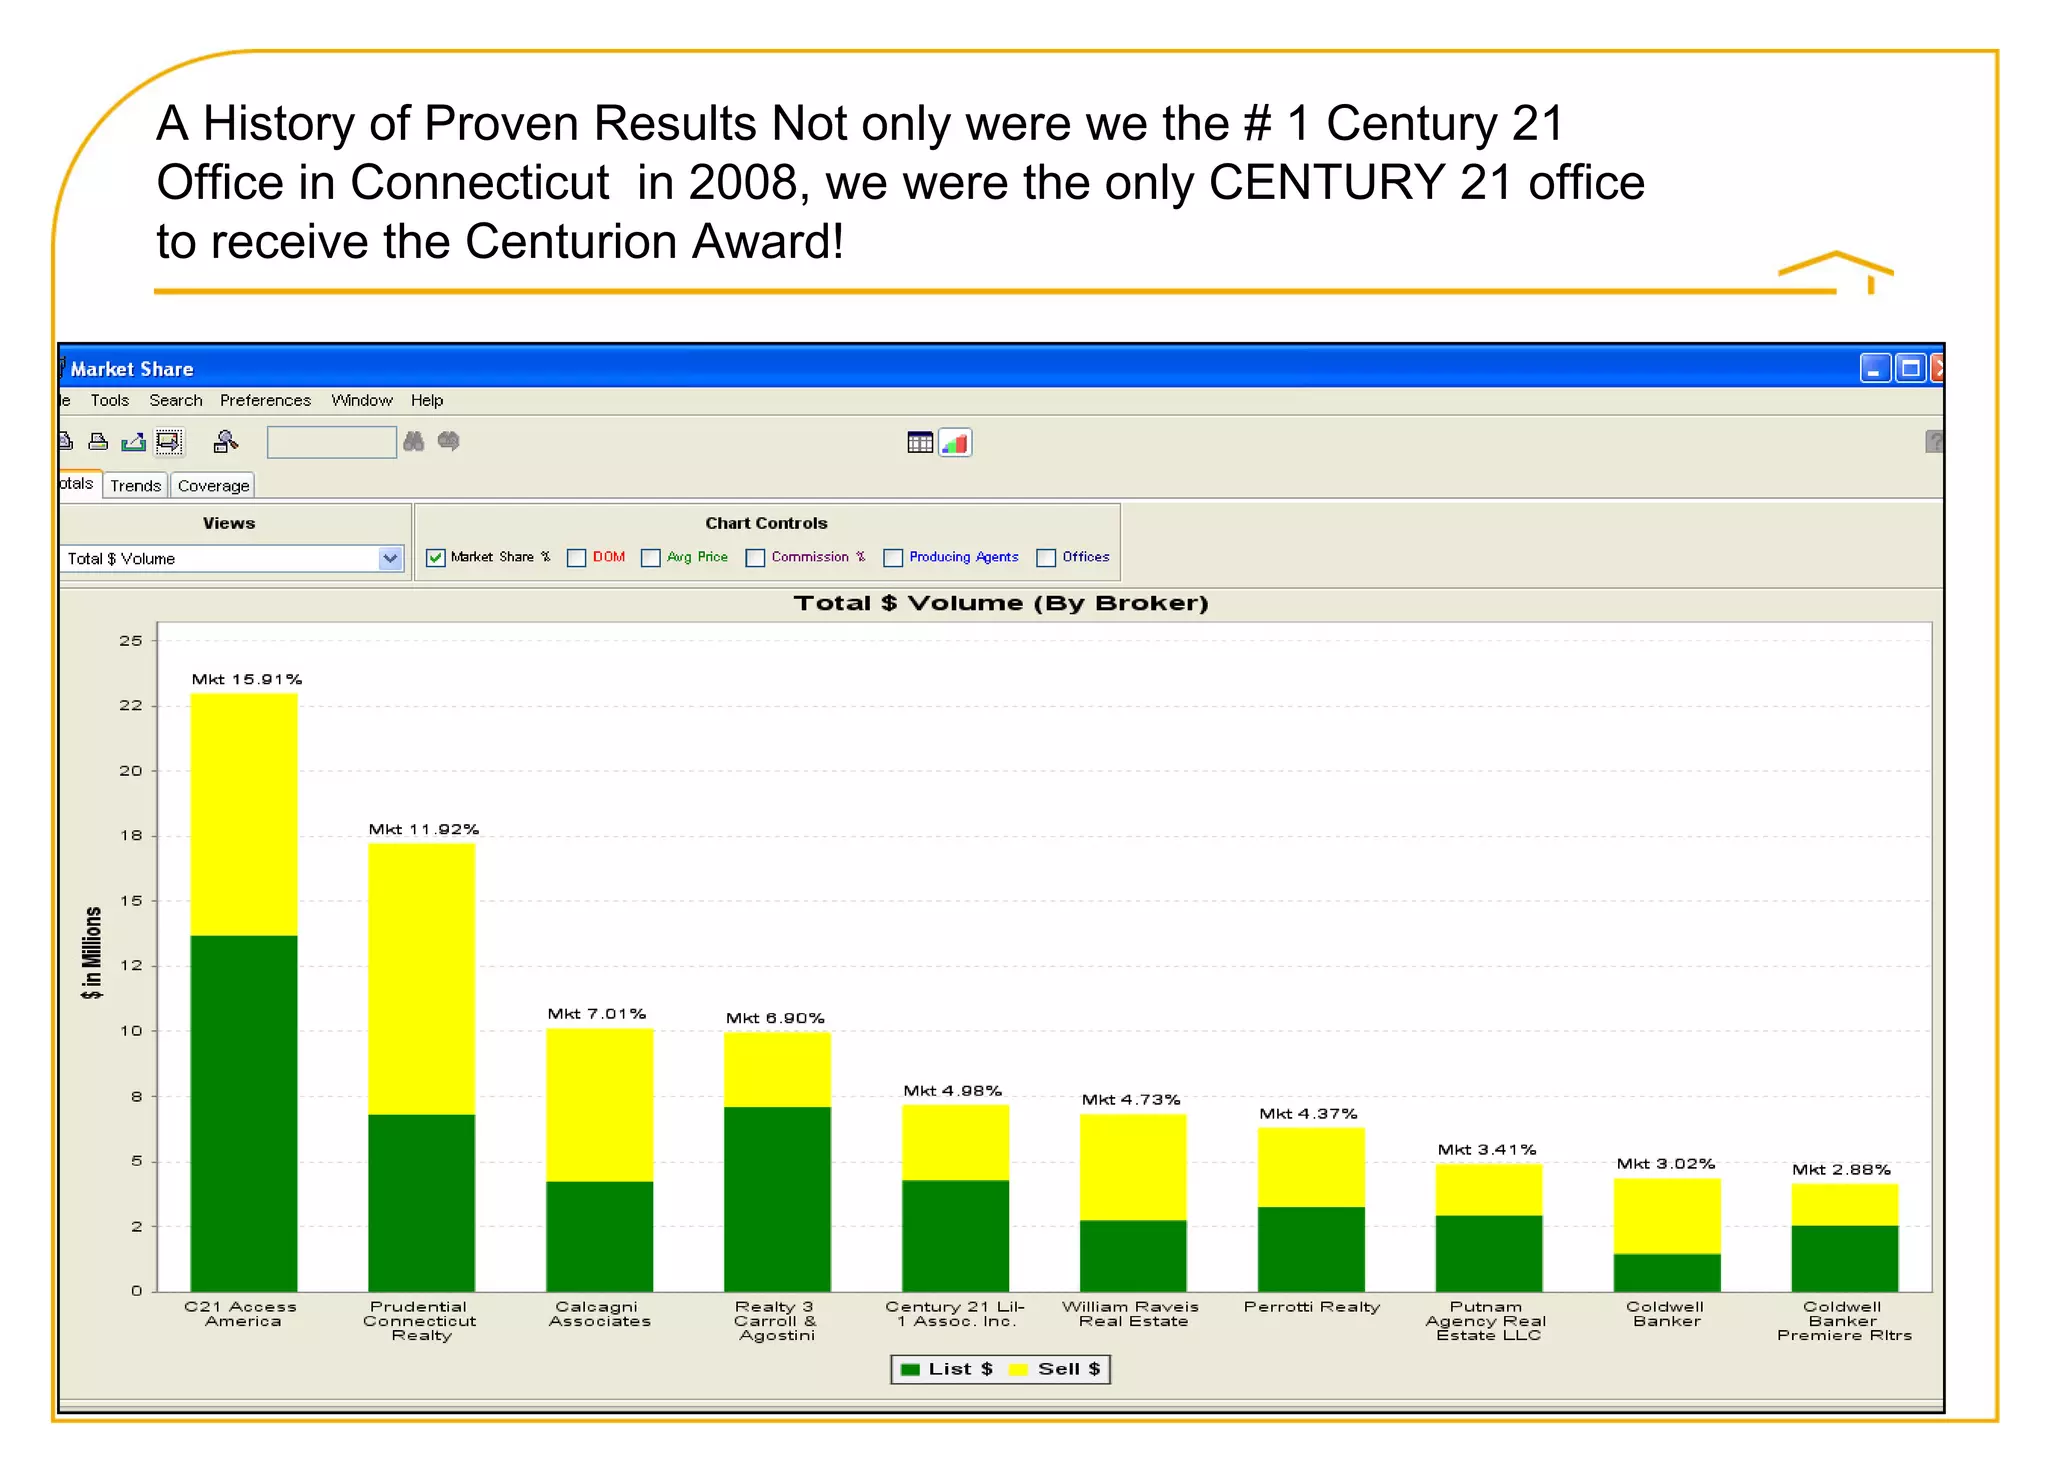The width and height of the screenshot is (2048, 1477).
Task: Click the binoculars find icon
Action: [413, 441]
